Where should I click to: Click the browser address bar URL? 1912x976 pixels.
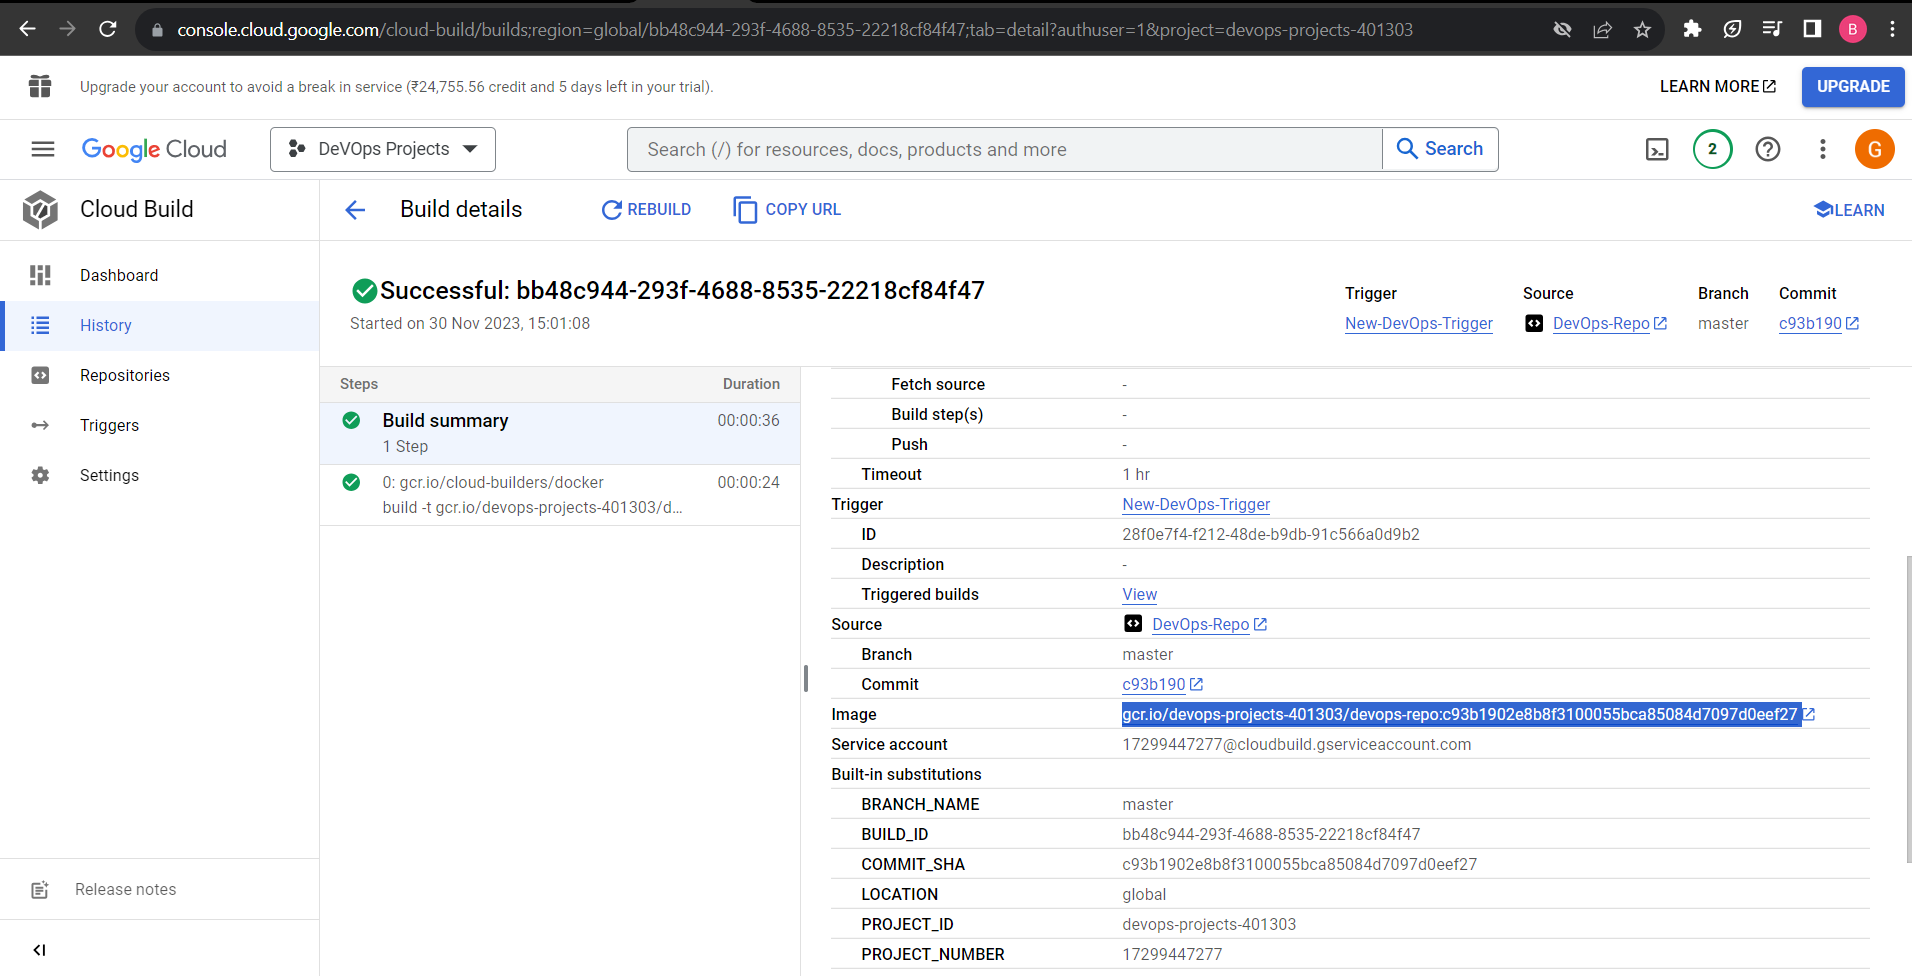tap(795, 30)
